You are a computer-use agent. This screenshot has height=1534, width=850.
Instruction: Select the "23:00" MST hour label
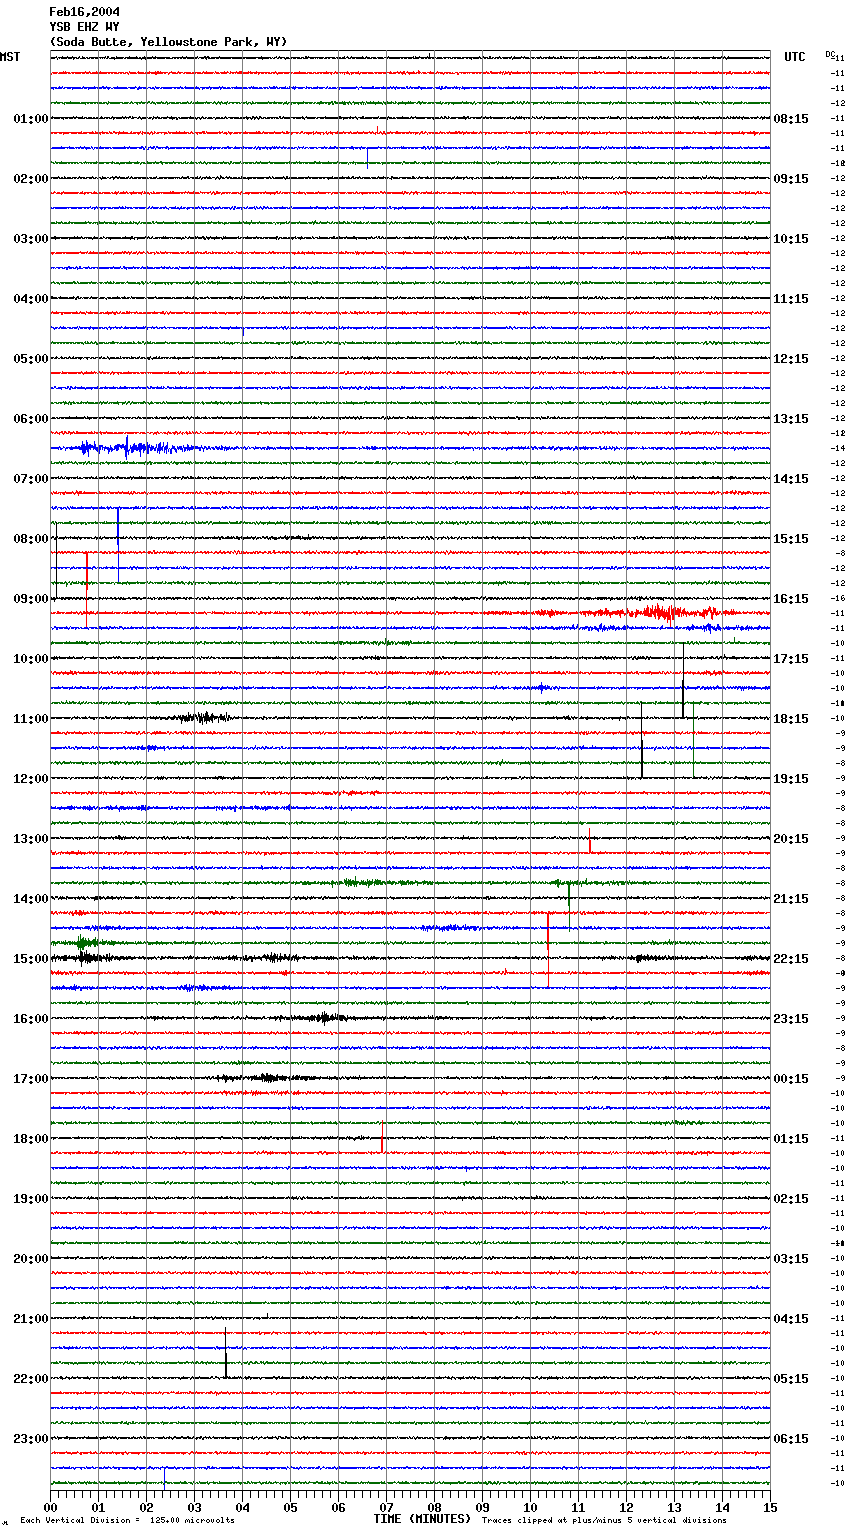point(31,1439)
